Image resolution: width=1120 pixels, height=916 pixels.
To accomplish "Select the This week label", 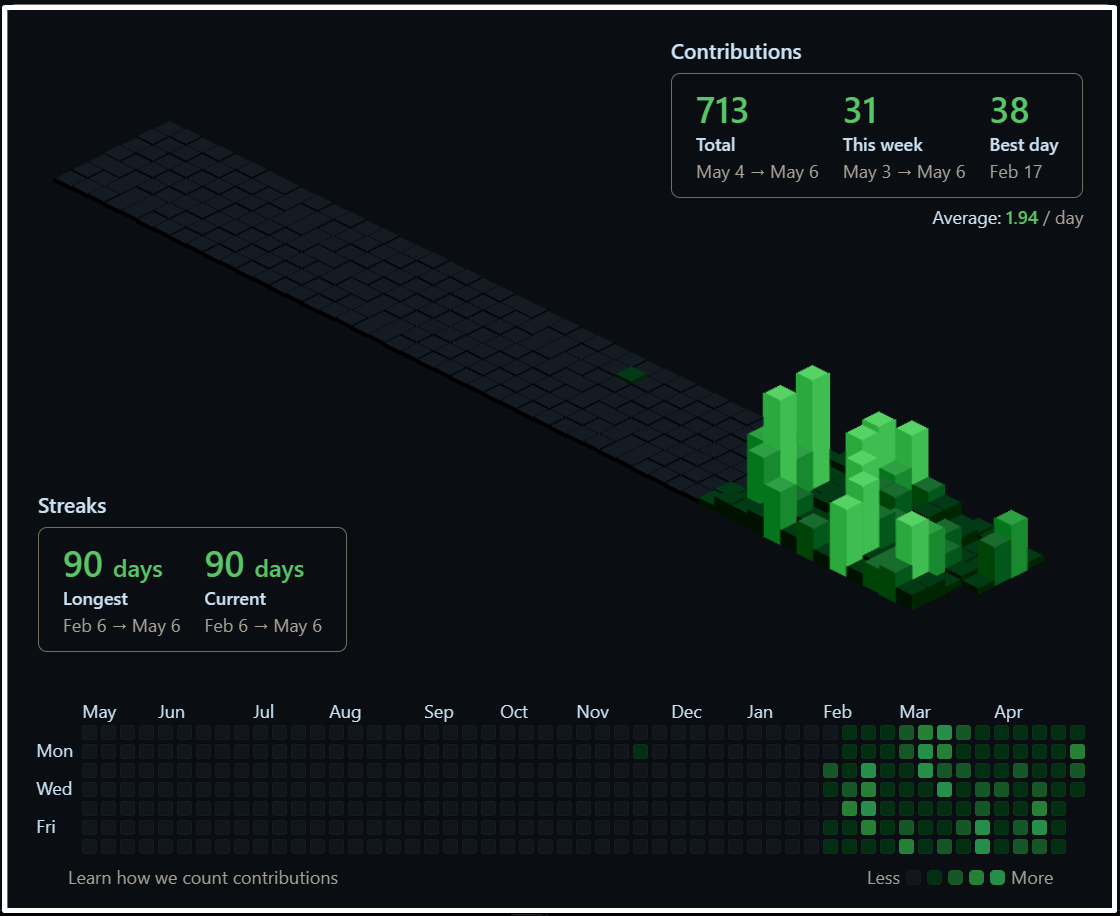I will click(882, 144).
